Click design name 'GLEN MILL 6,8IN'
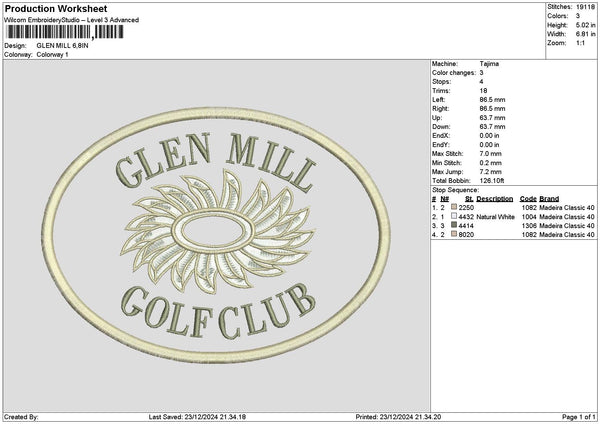Viewport: 600px width, 424px height. click(x=62, y=46)
